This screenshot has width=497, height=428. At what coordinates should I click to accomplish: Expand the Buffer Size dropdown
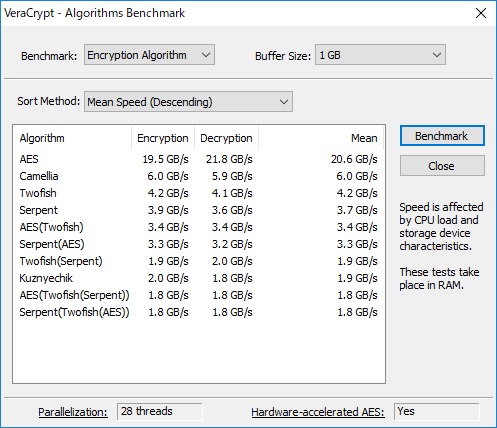coord(380,55)
